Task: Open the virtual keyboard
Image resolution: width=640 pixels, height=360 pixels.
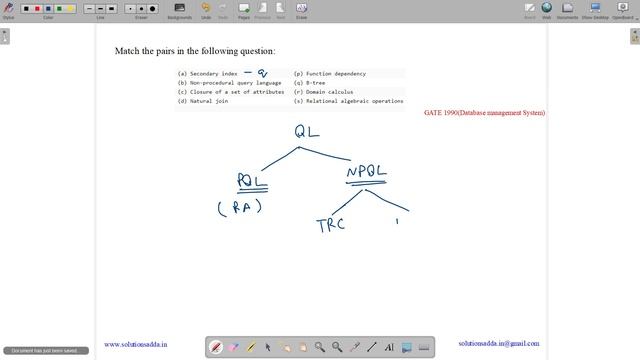Action: [424, 347]
